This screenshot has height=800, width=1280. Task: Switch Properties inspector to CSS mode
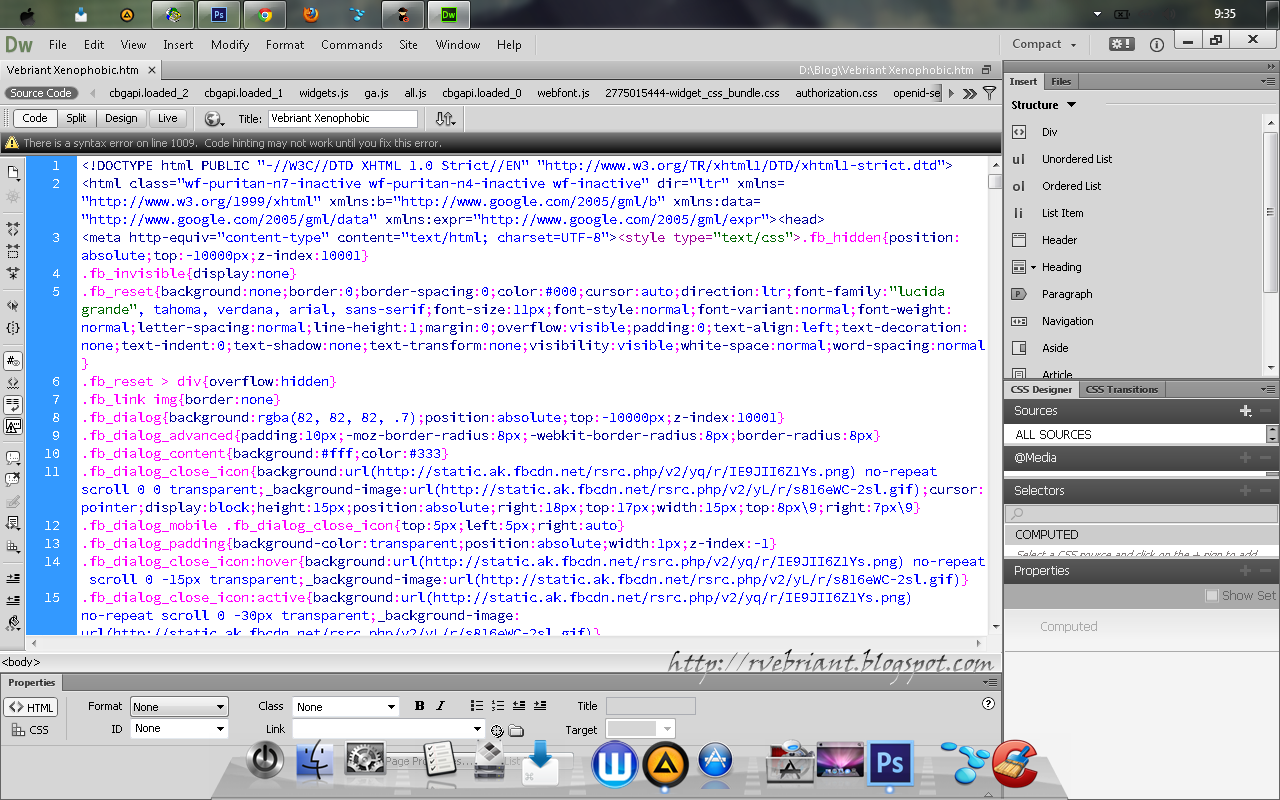click(30, 730)
